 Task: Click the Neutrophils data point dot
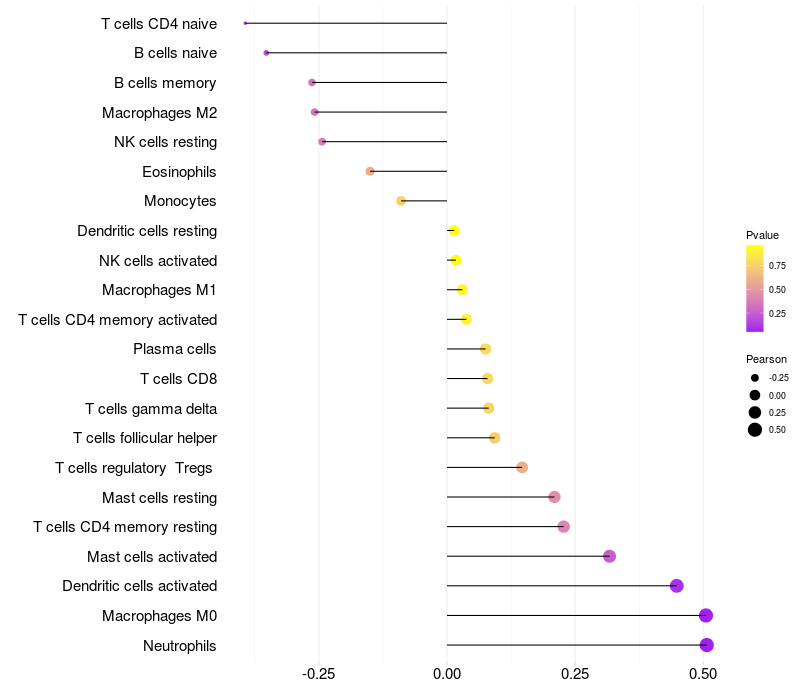[706, 645]
